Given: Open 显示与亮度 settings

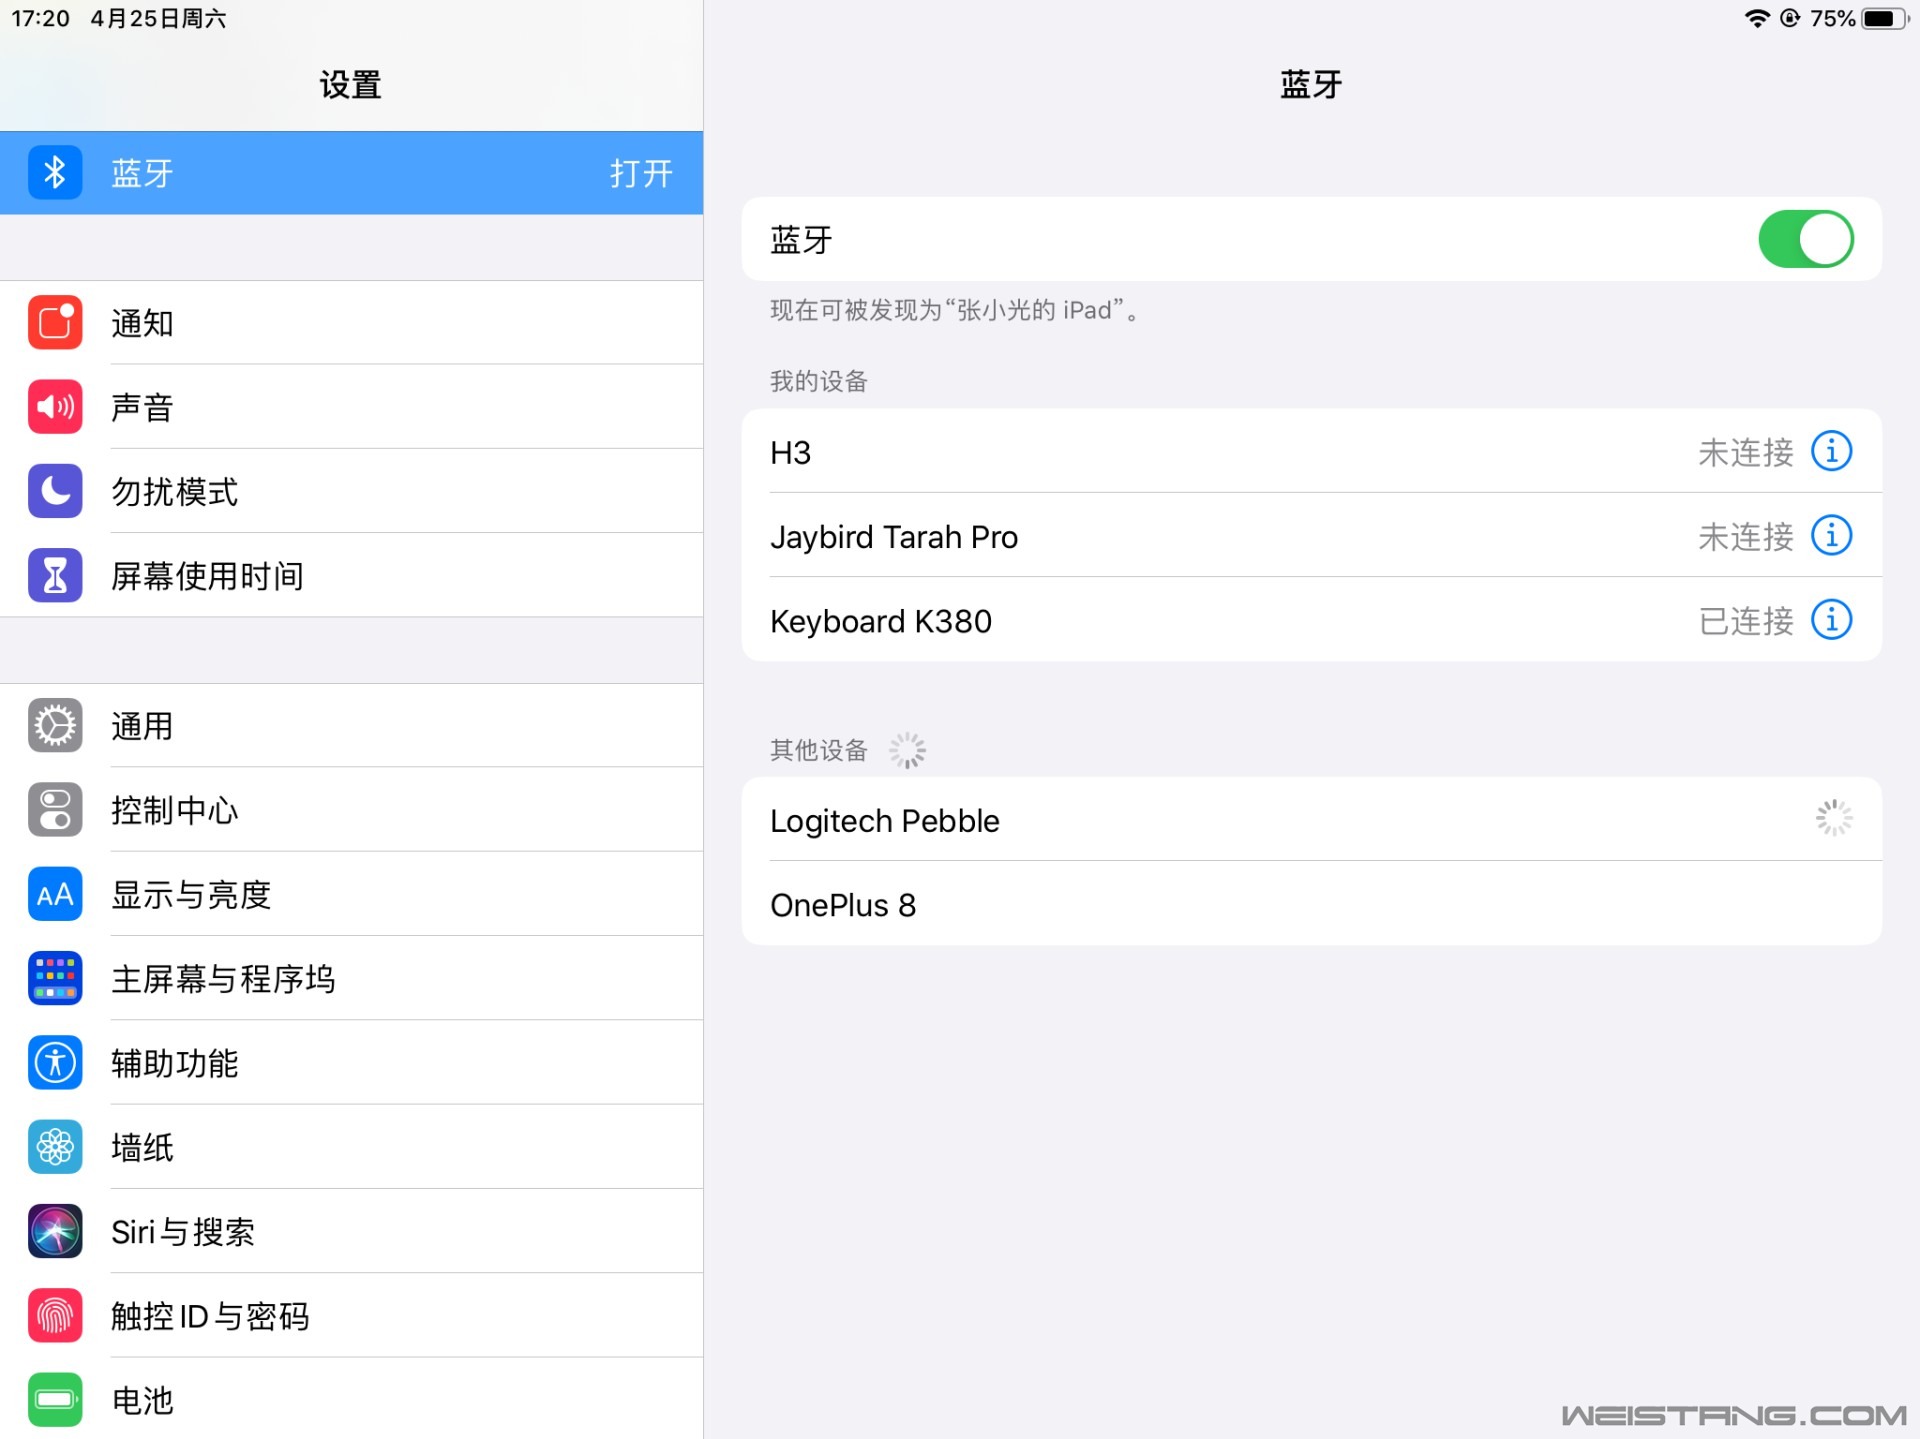Looking at the screenshot, I should [x=351, y=894].
